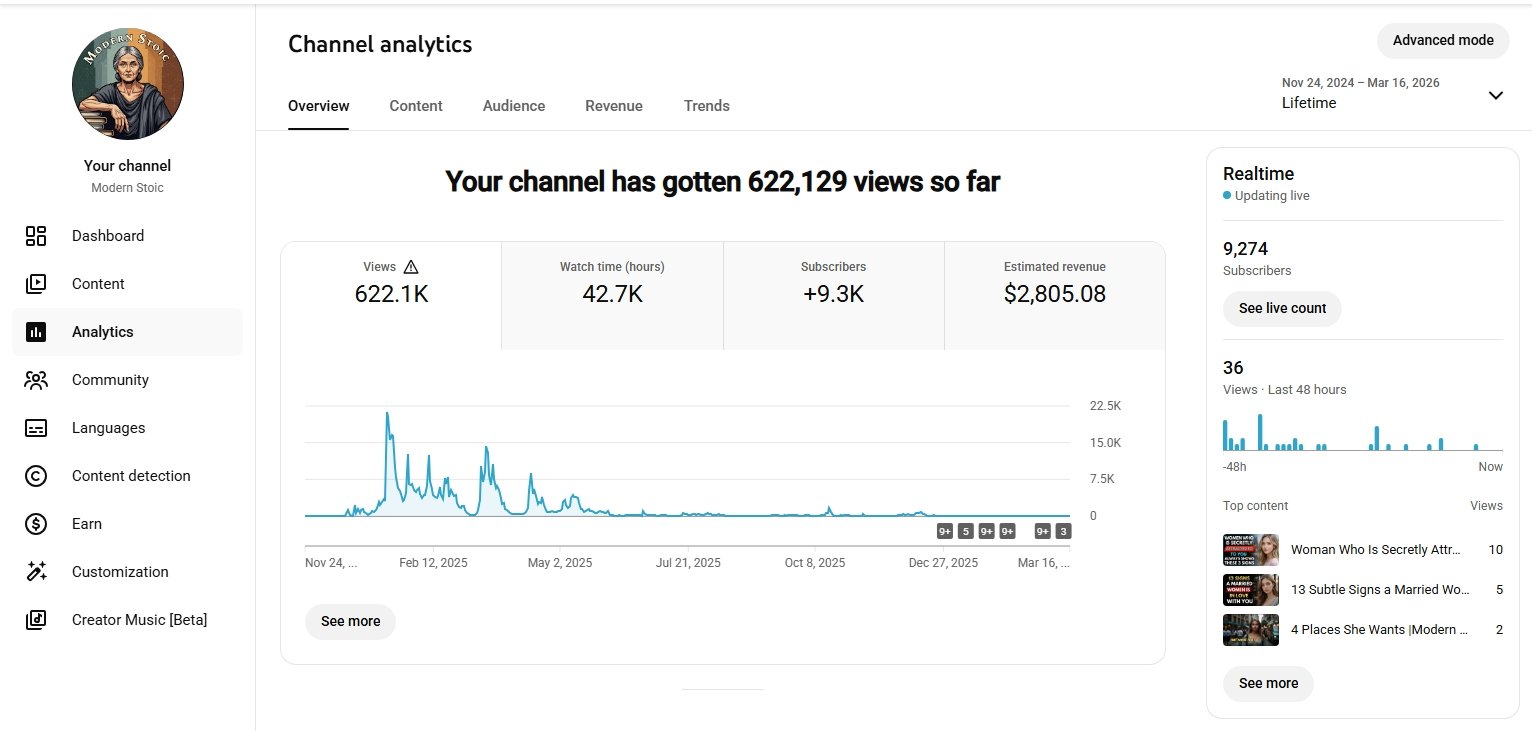Click the Advanced mode button
The image size is (1532, 731).
coord(1443,40)
